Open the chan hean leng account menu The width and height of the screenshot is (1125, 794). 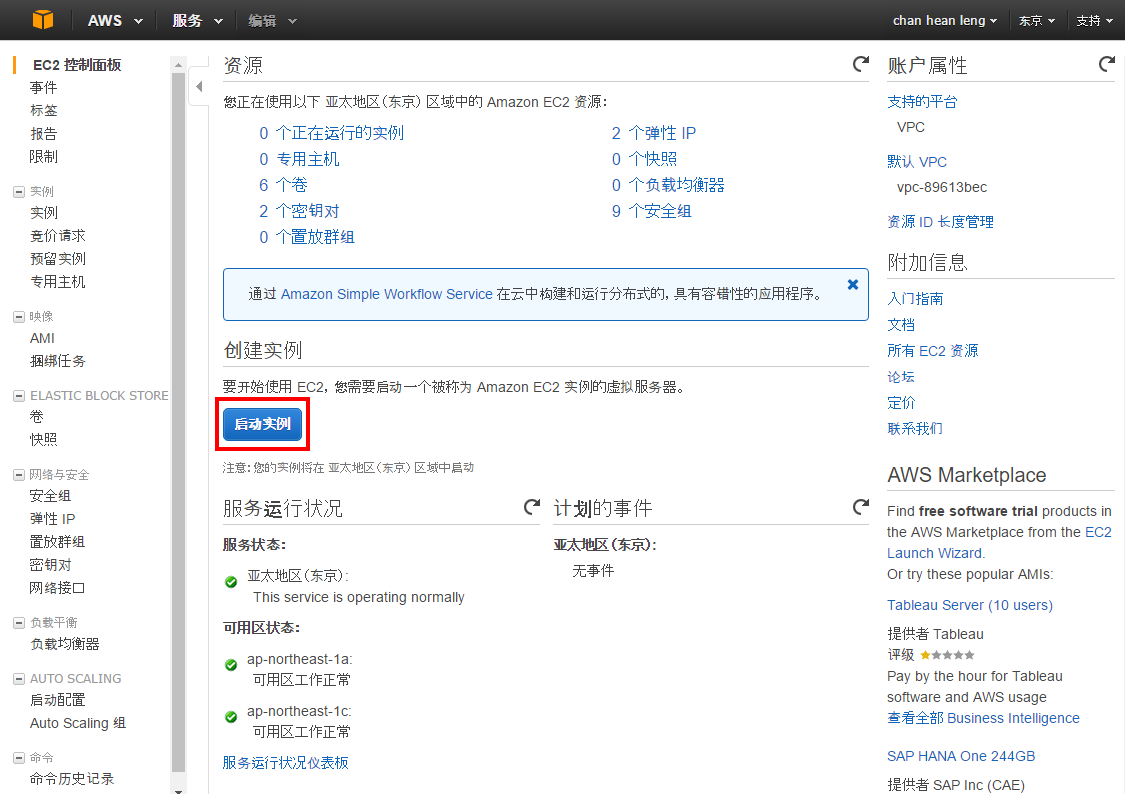[x=944, y=21]
